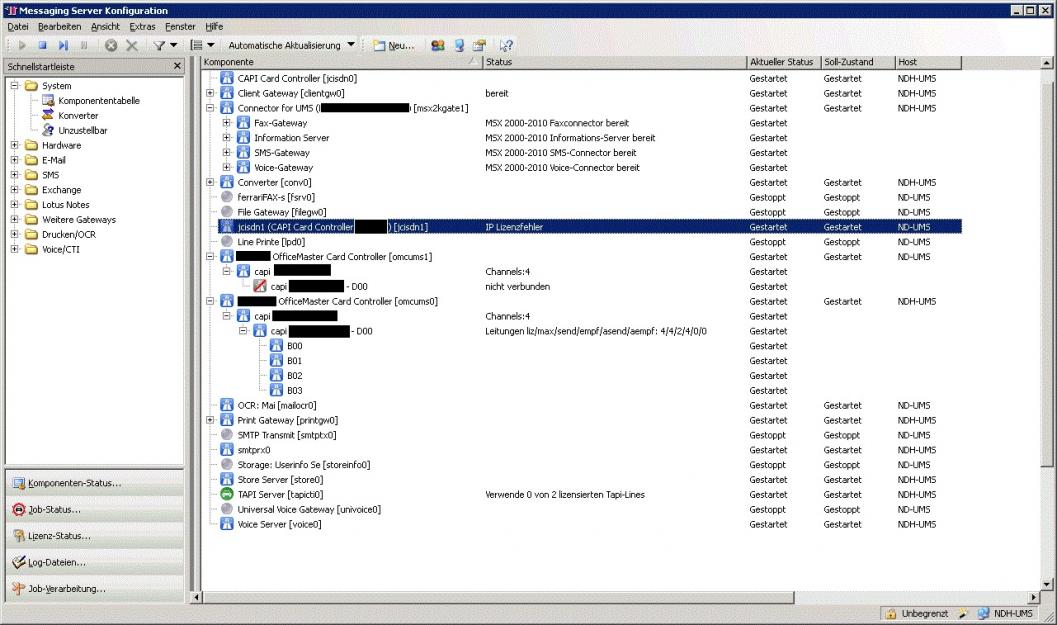Open Unzustellbar in the Schnellstartleiste

(x=82, y=130)
